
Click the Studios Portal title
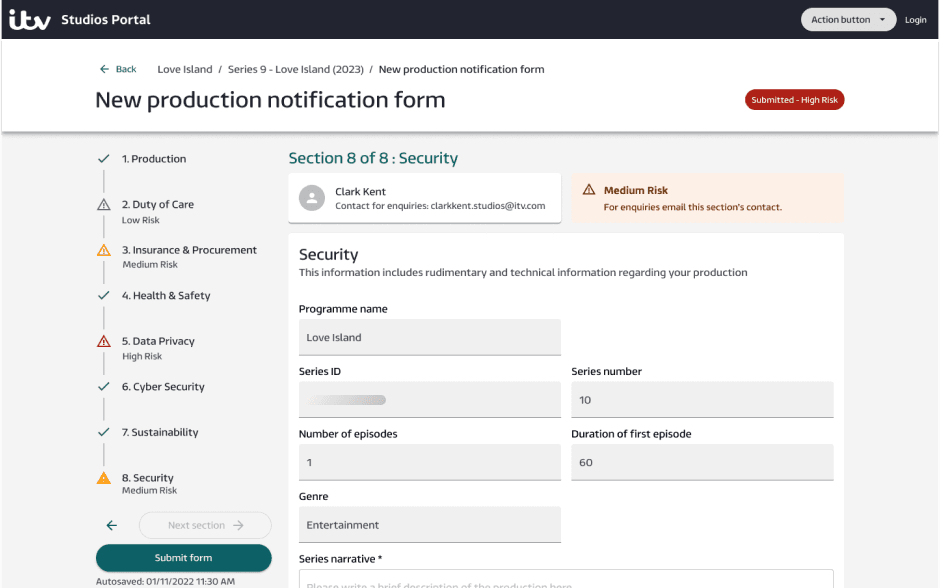[x=106, y=20]
